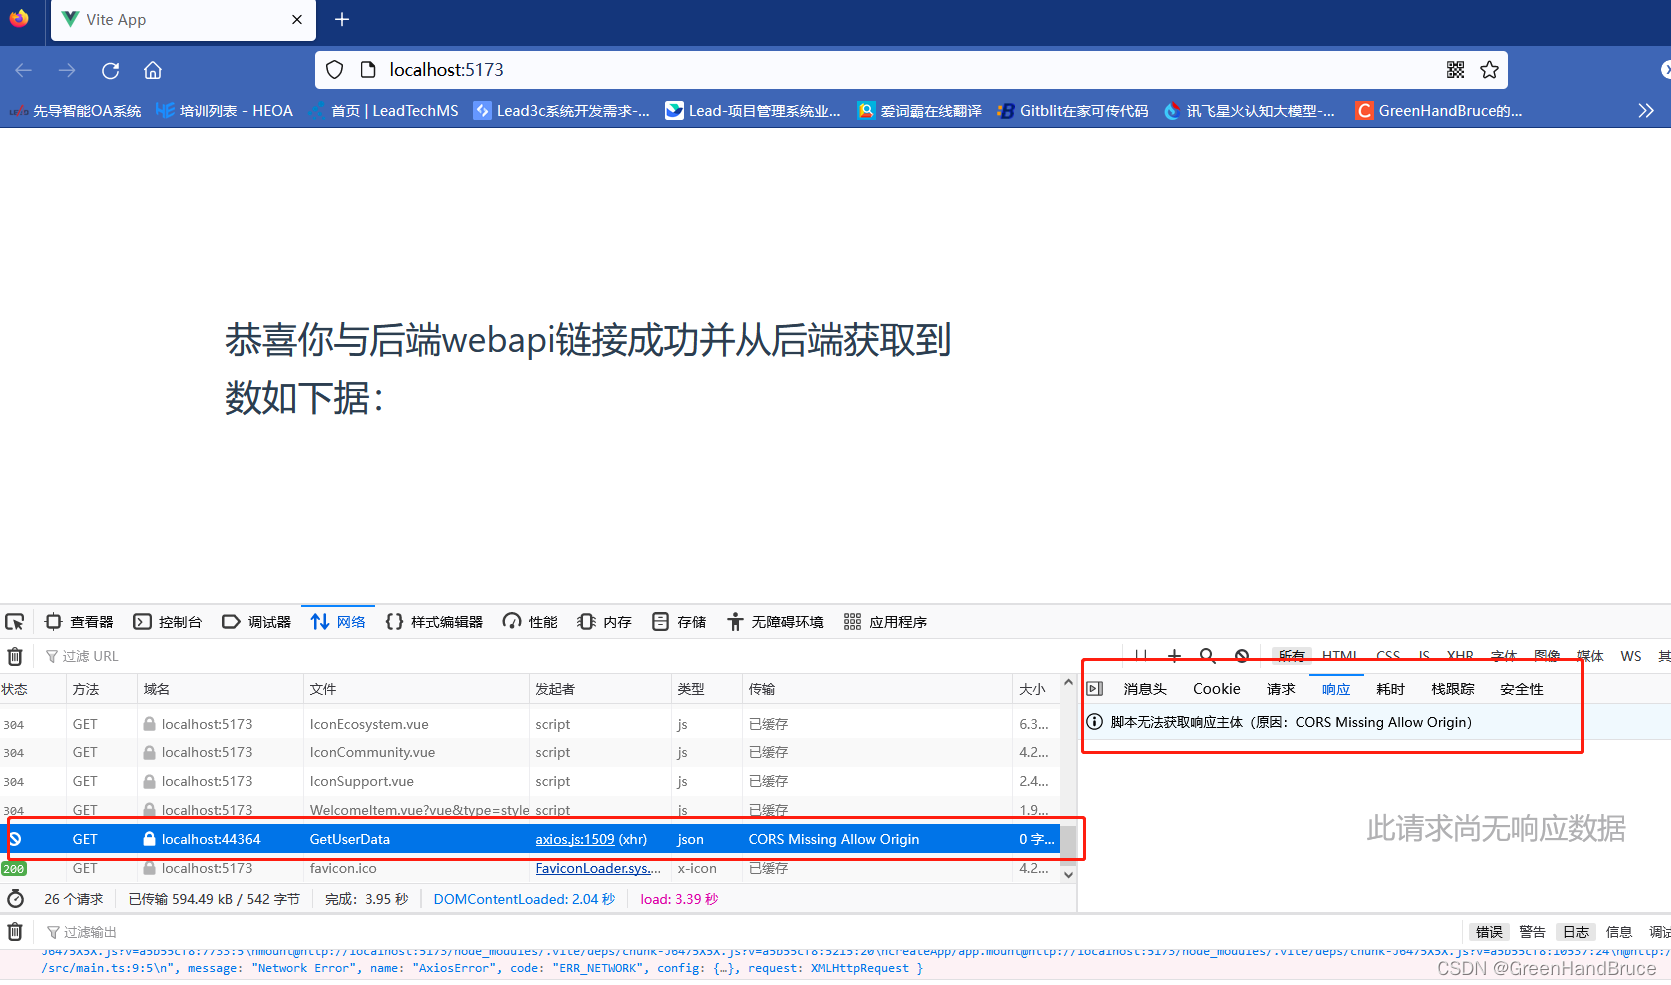
Task: Open the 查看器 inspector panel
Action: pyautogui.click(x=79, y=622)
